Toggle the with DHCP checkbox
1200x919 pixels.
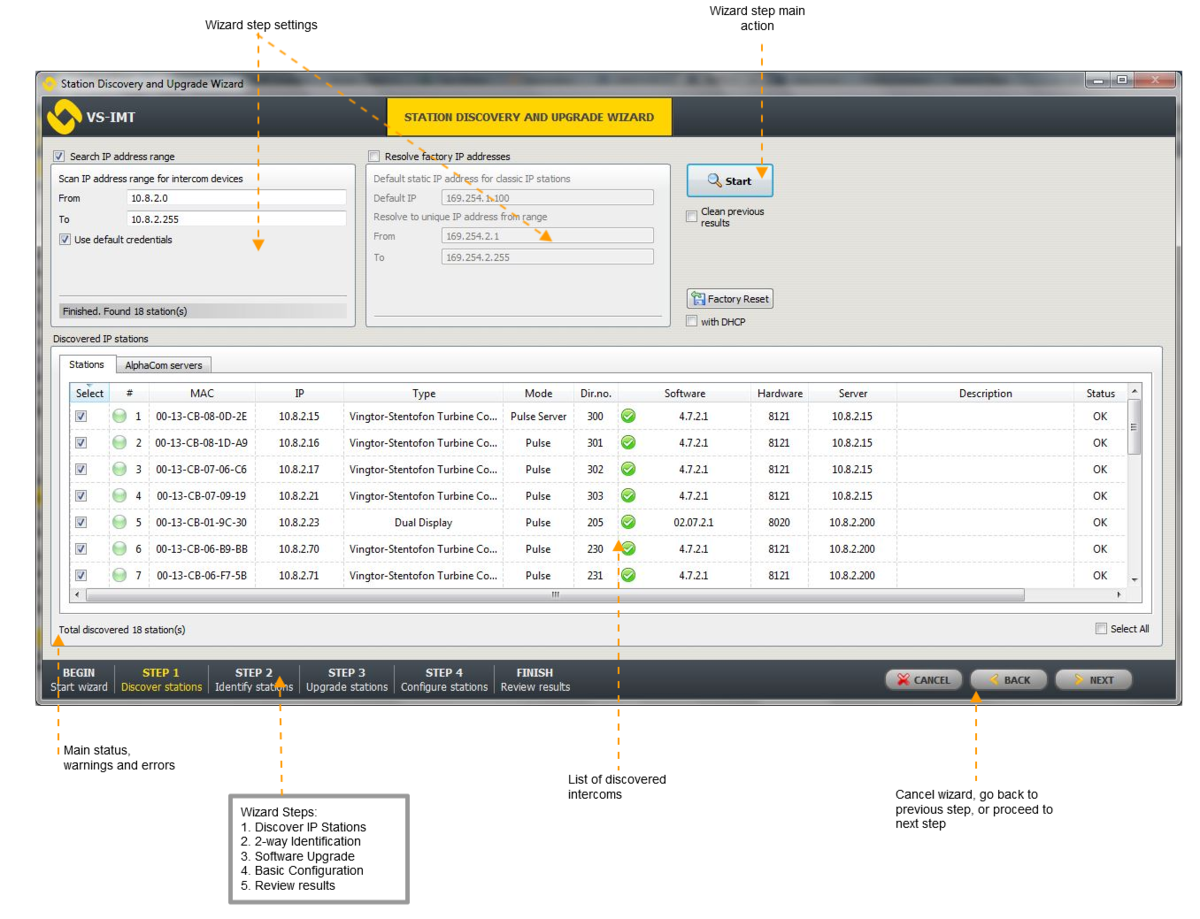point(691,321)
